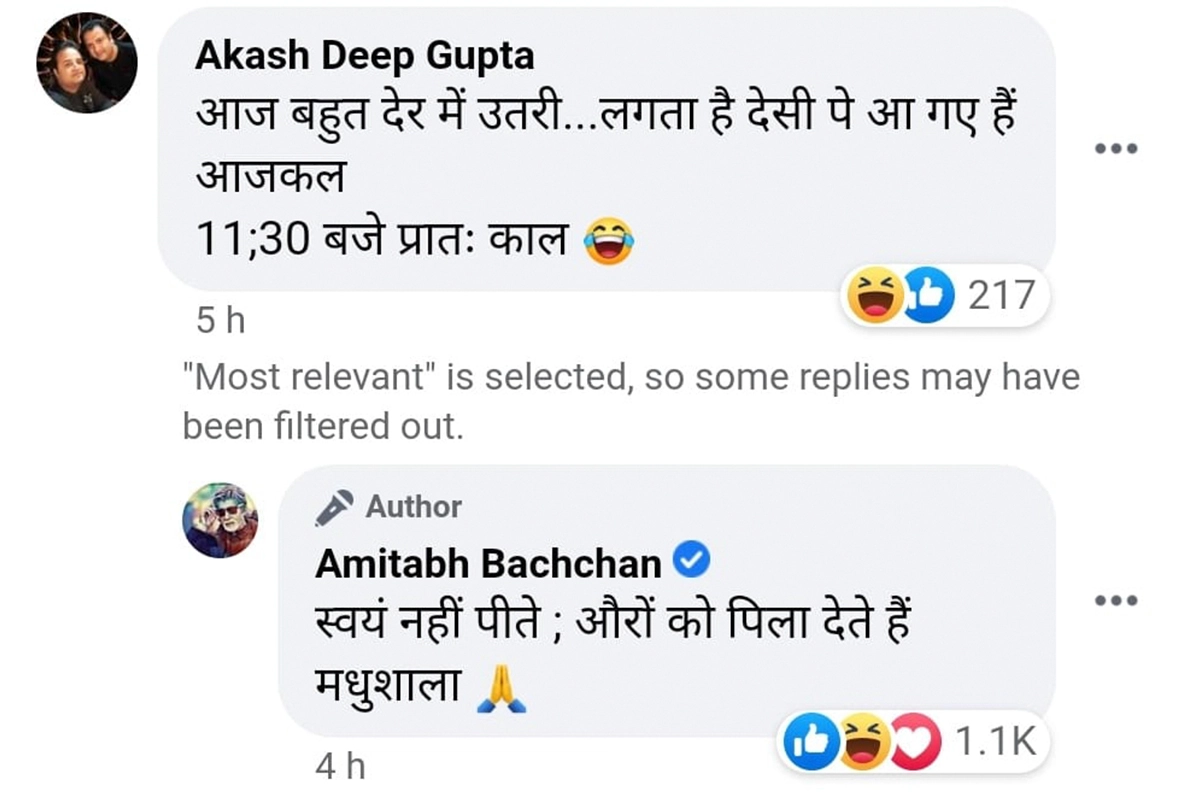Show who reacted using the 217 count
This screenshot has height=800, width=1200.
tap(1001, 296)
